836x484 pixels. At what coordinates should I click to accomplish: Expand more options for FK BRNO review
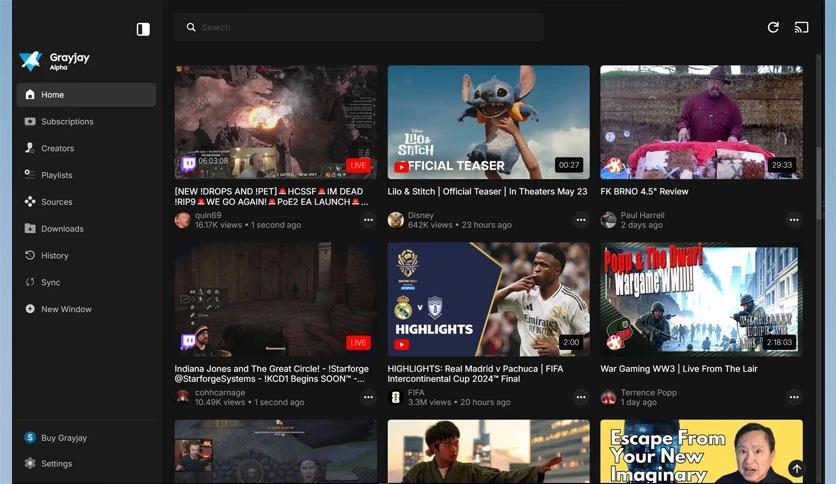794,220
